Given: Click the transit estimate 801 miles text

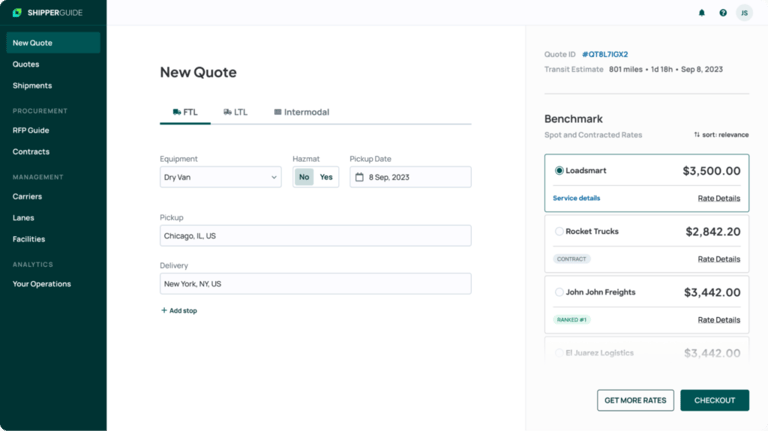Looking at the screenshot, I should coord(625,70).
